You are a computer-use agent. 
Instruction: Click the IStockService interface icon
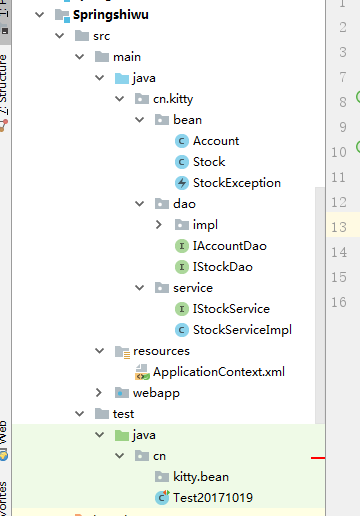(182, 309)
